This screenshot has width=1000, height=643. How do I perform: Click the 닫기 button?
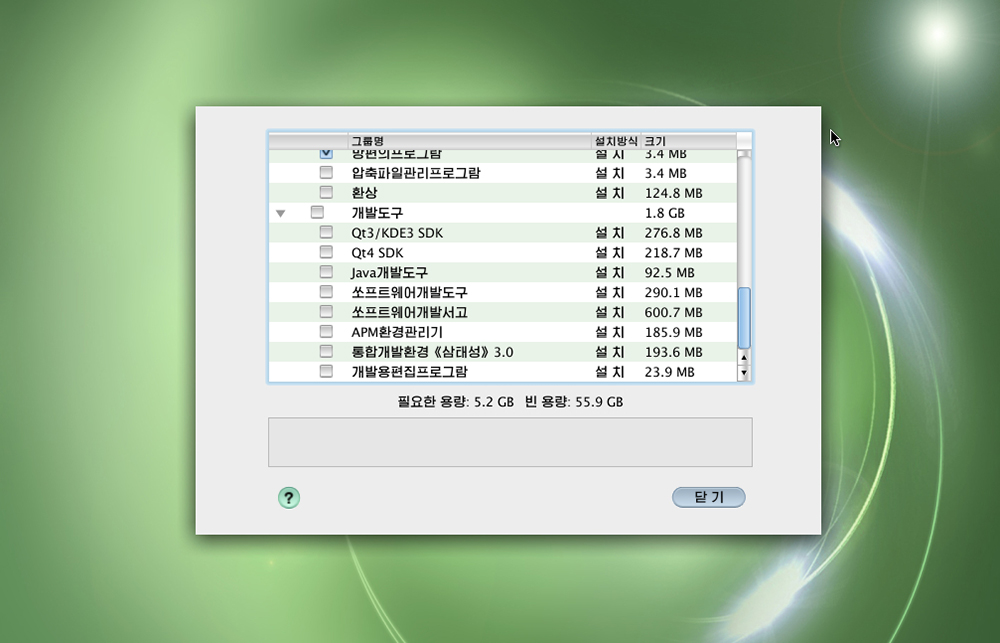click(x=709, y=498)
